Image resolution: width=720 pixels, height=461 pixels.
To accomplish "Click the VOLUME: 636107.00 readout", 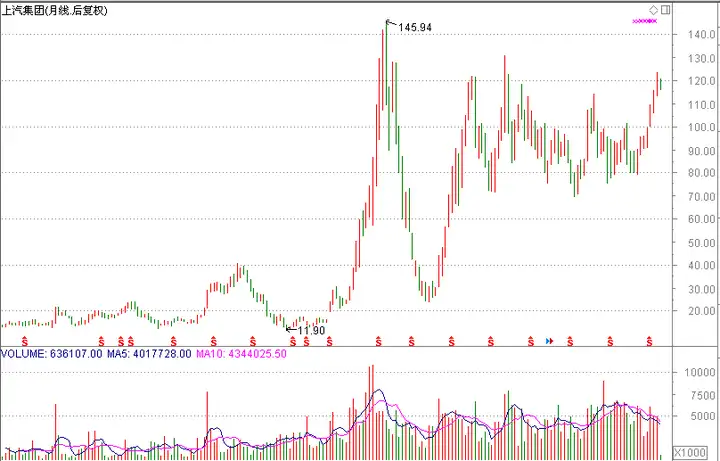I will [51, 354].
